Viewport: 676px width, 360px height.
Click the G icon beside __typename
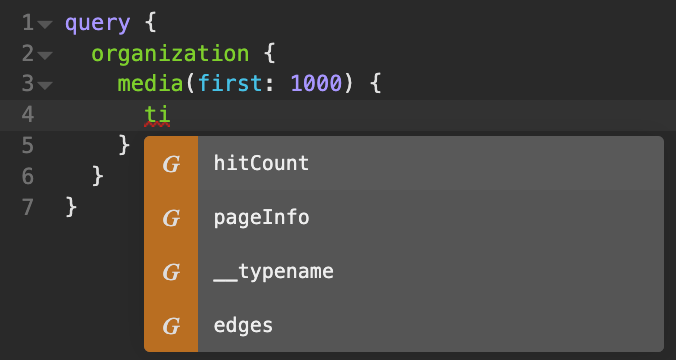tap(171, 272)
